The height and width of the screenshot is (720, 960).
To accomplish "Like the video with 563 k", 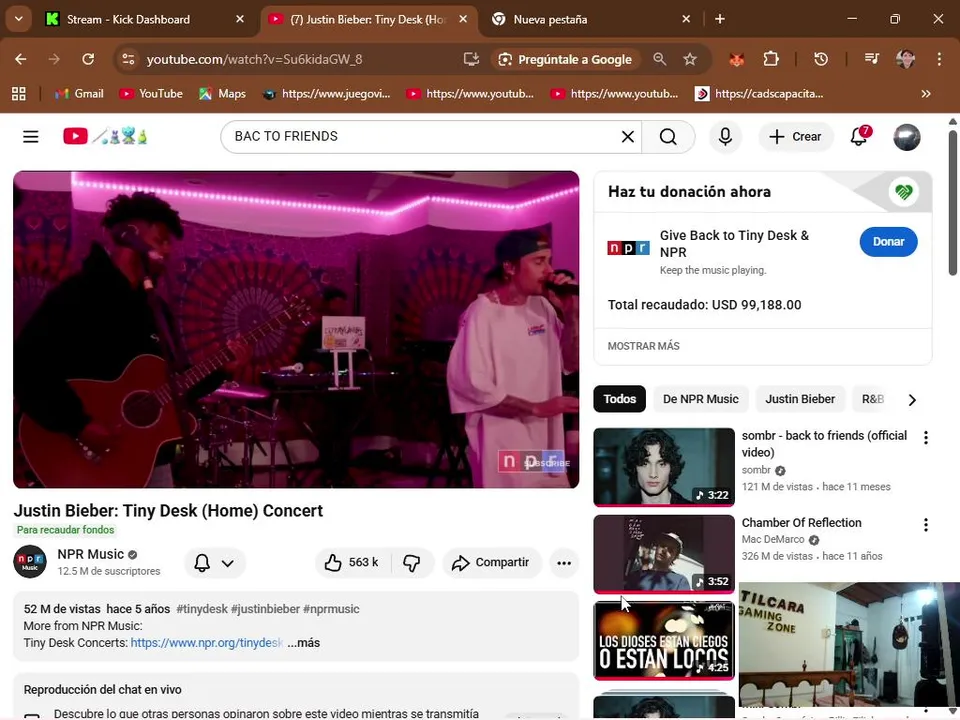I will (x=352, y=563).
